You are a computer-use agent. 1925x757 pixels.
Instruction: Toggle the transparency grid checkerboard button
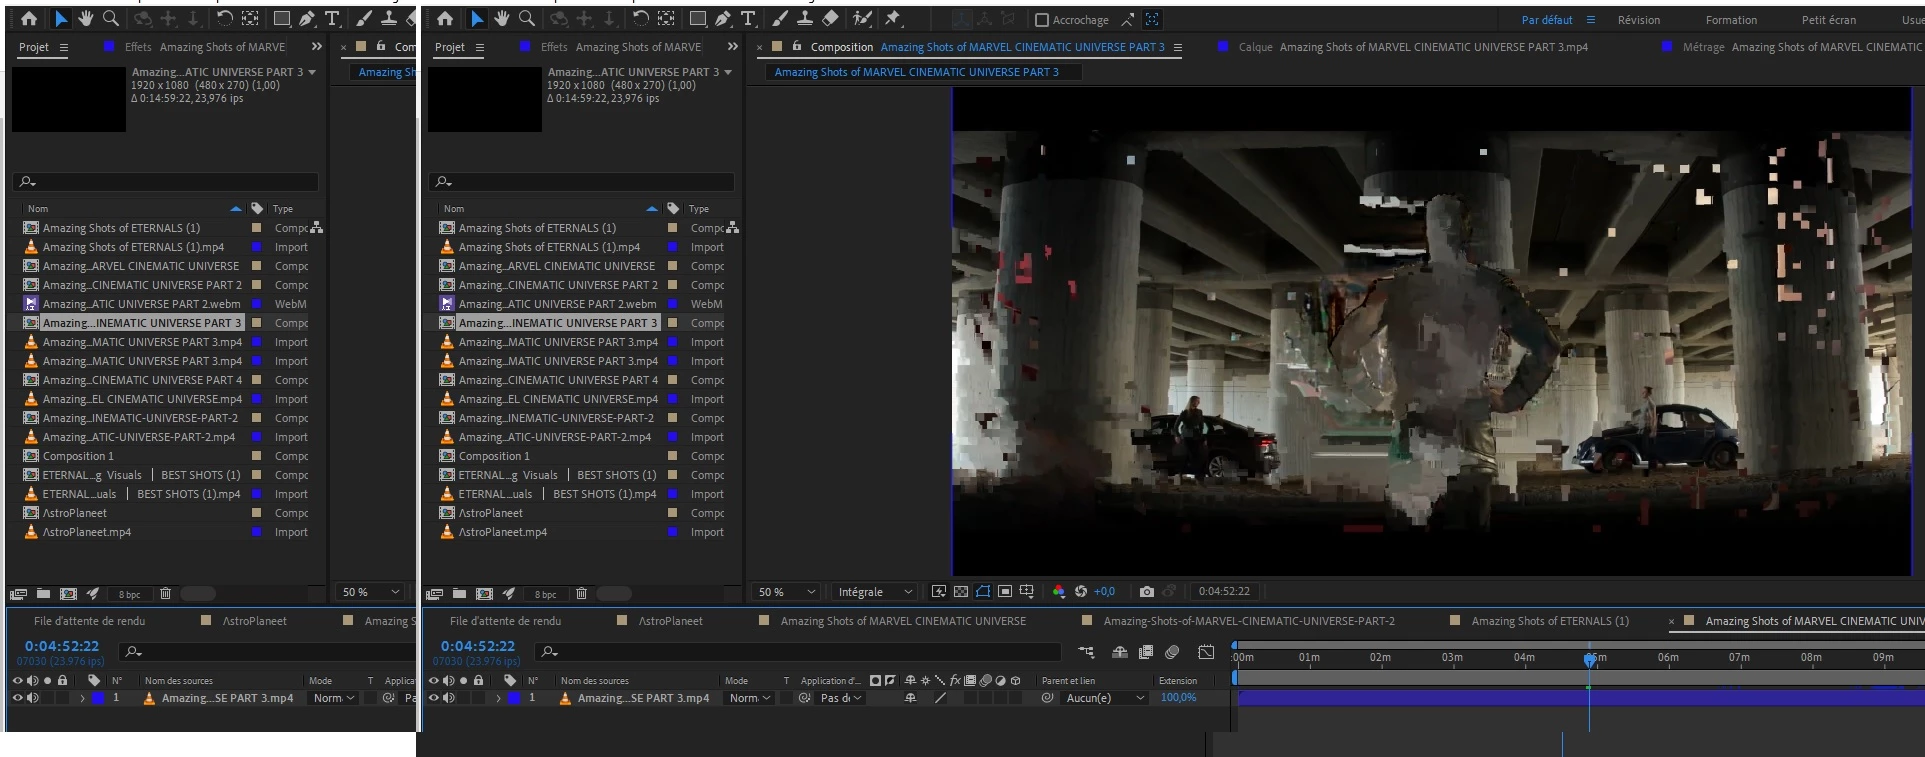click(961, 591)
